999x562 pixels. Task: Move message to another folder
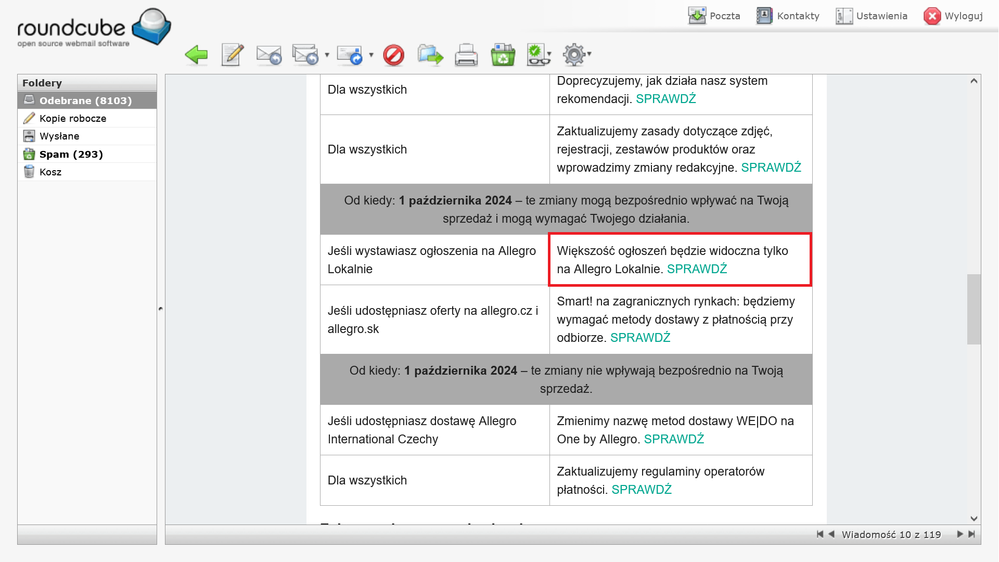pyautogui.click(x=431, y=55)
